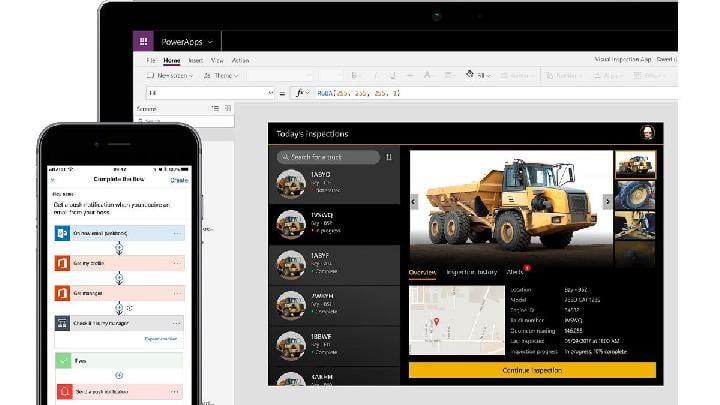Image resolution: width=720 pixels, height=405 pixels.
Task: Open more options on Get my profile step
Action: coord(176,263)
